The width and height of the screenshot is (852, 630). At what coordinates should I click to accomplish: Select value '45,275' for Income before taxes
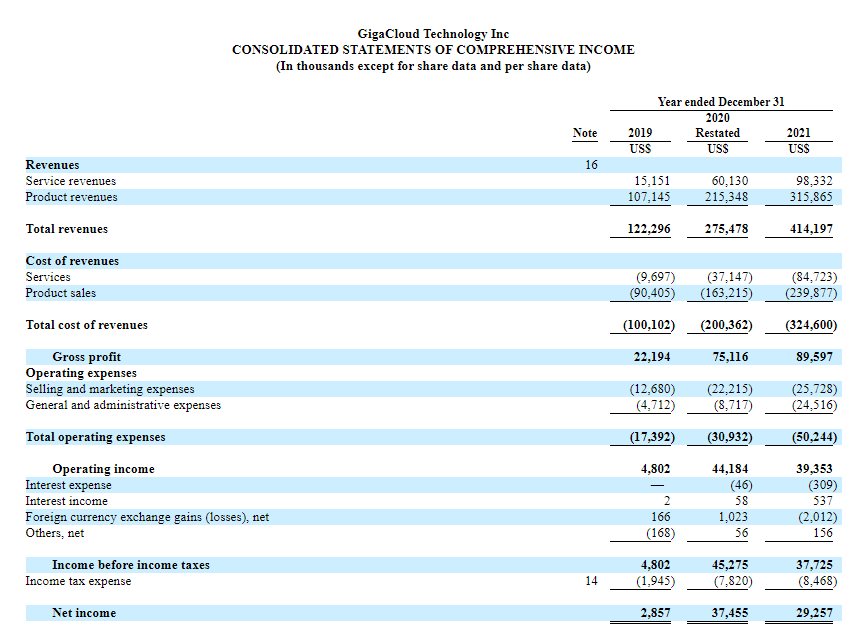pos(730,565)
